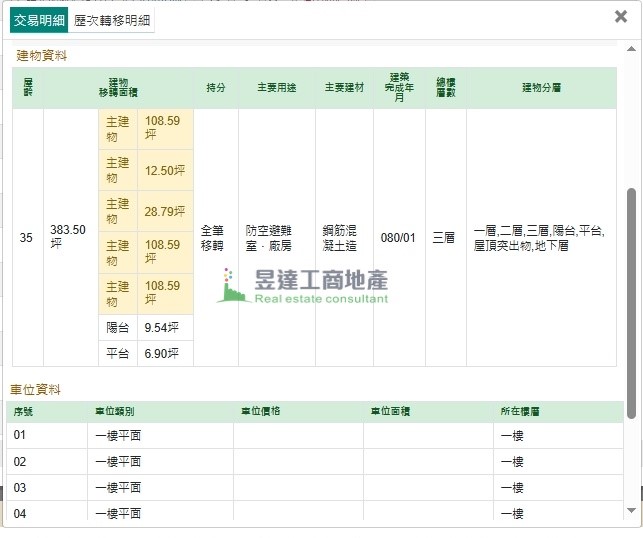This screenshot has width=643, height=538.
Task: Click the scrollbar down arrow
Action: (631, 511)
